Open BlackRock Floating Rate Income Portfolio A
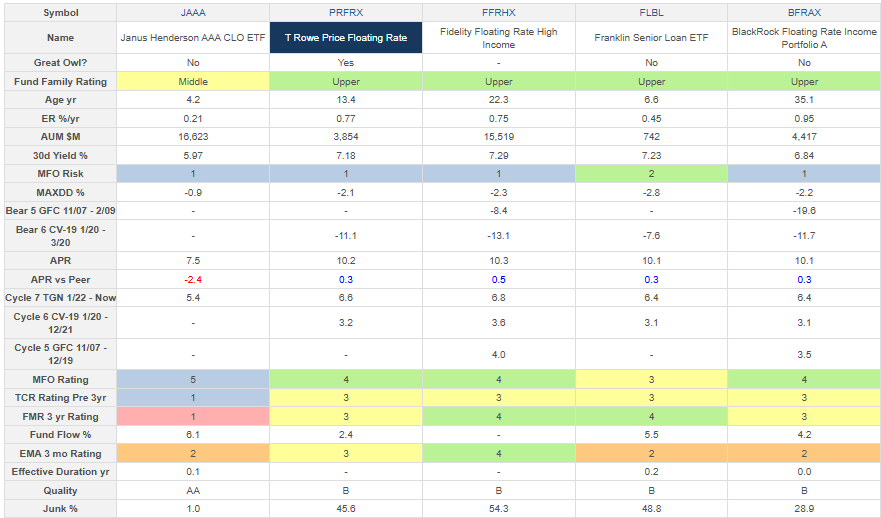This screenshot has height=518, width=881. (804, 38)
